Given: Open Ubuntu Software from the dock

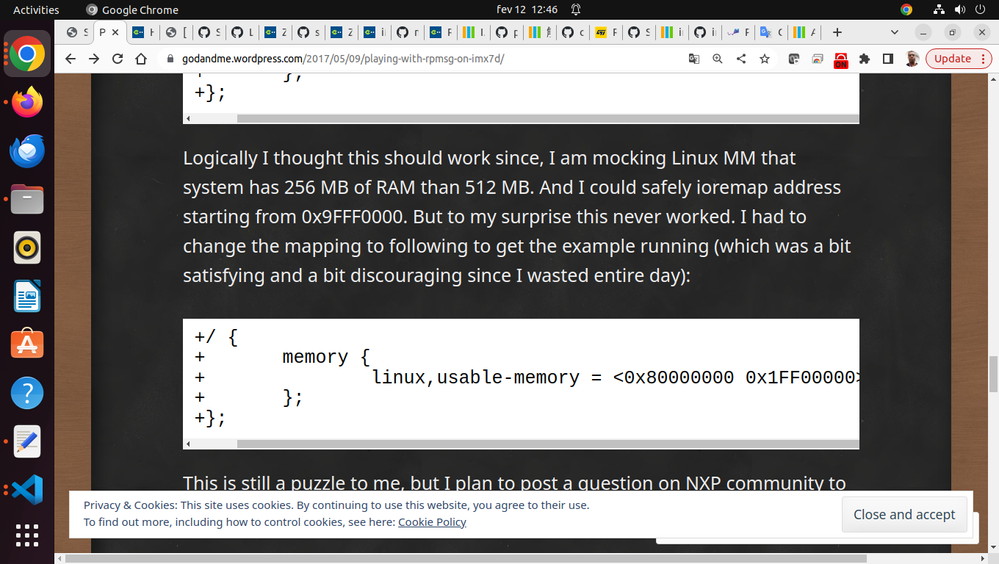Looking at the screenshot, I should tap(27, 345).
